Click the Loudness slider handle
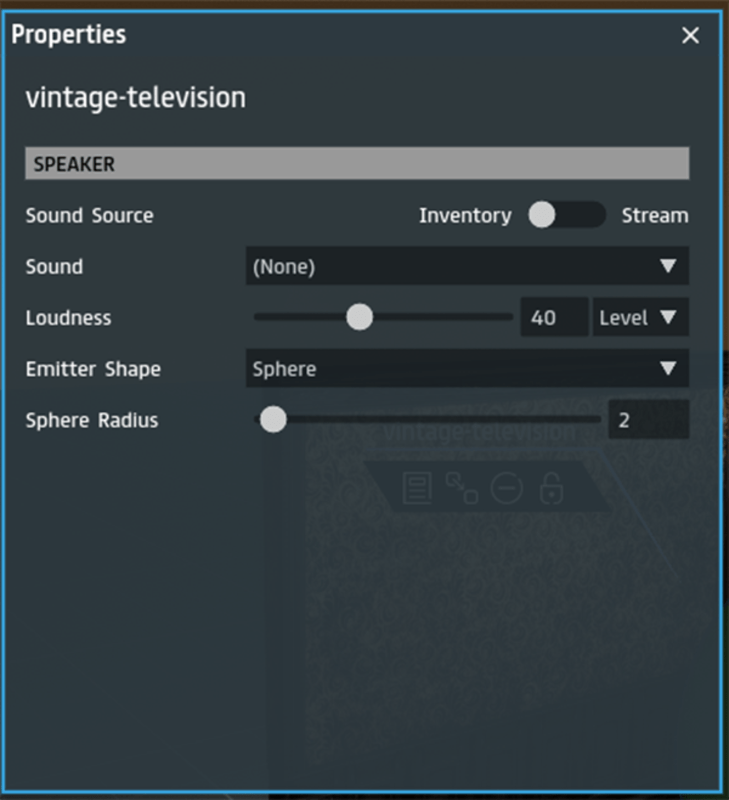 359,318
